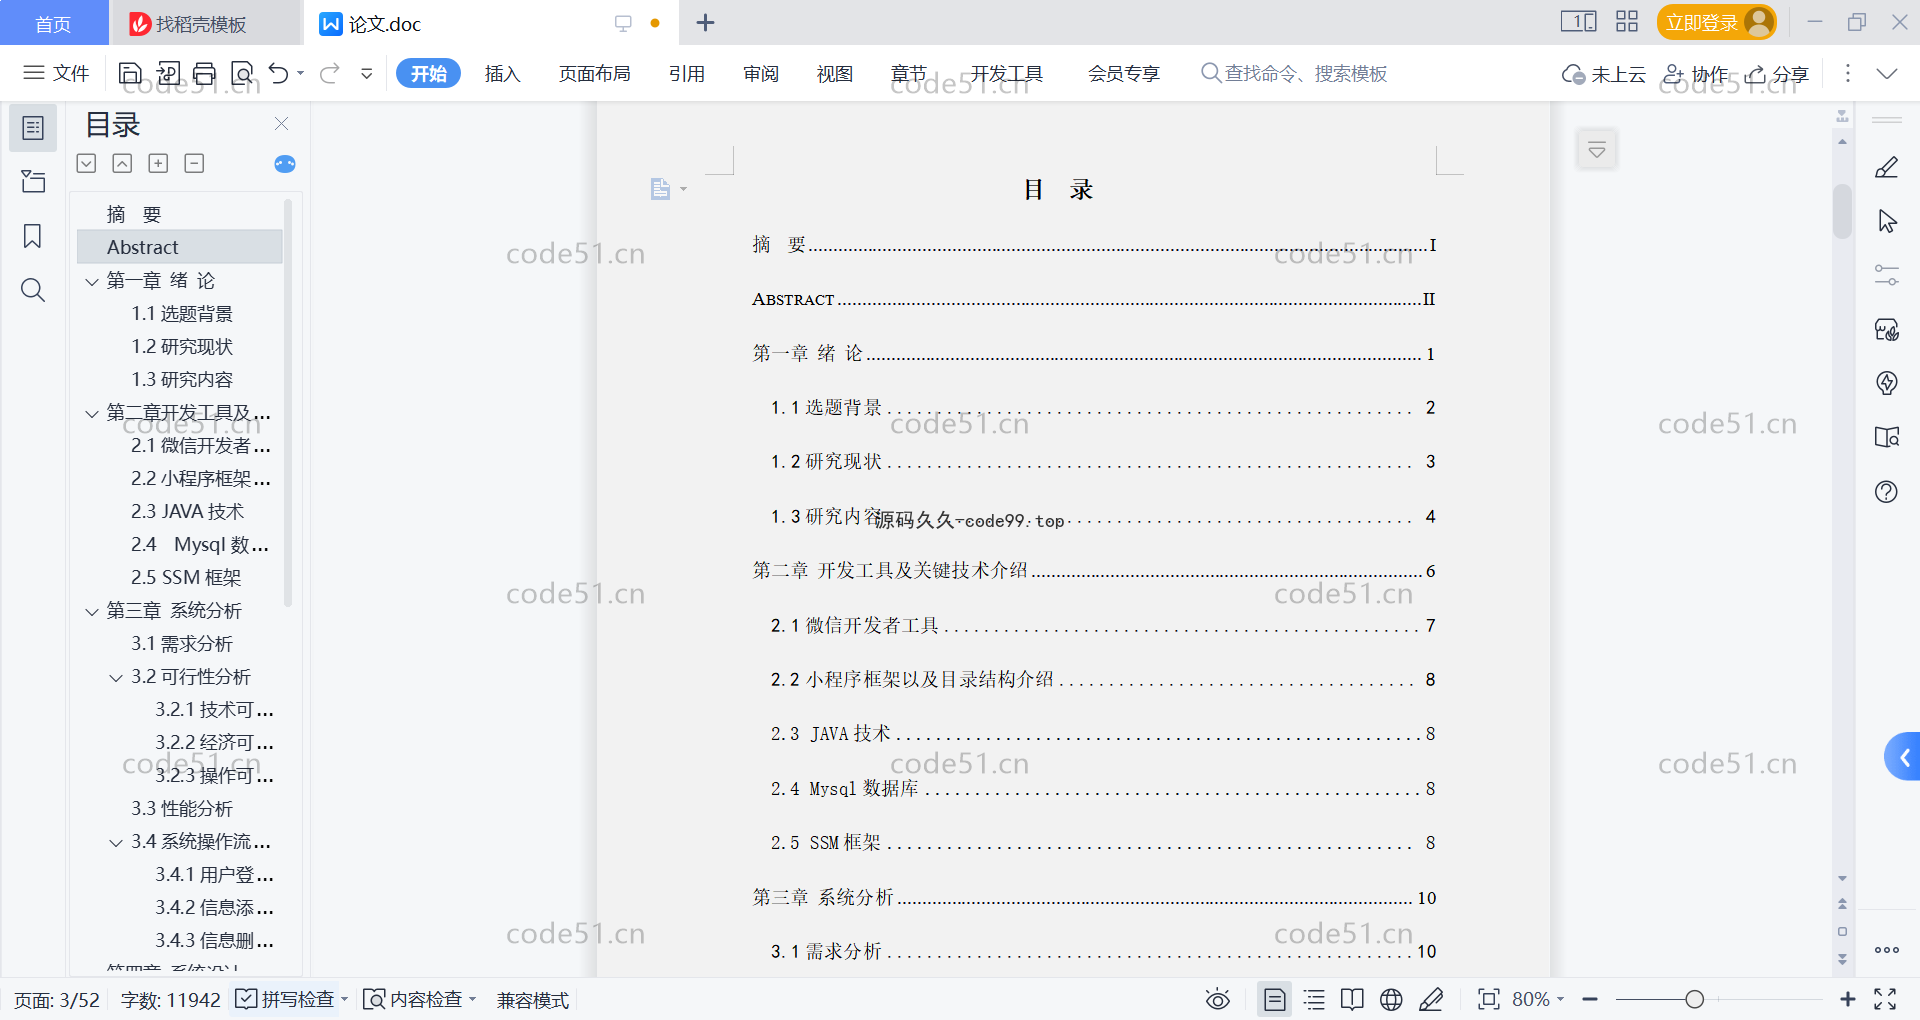Click the 未上云 cloud button
1920x1020 pixels.
1604,74
